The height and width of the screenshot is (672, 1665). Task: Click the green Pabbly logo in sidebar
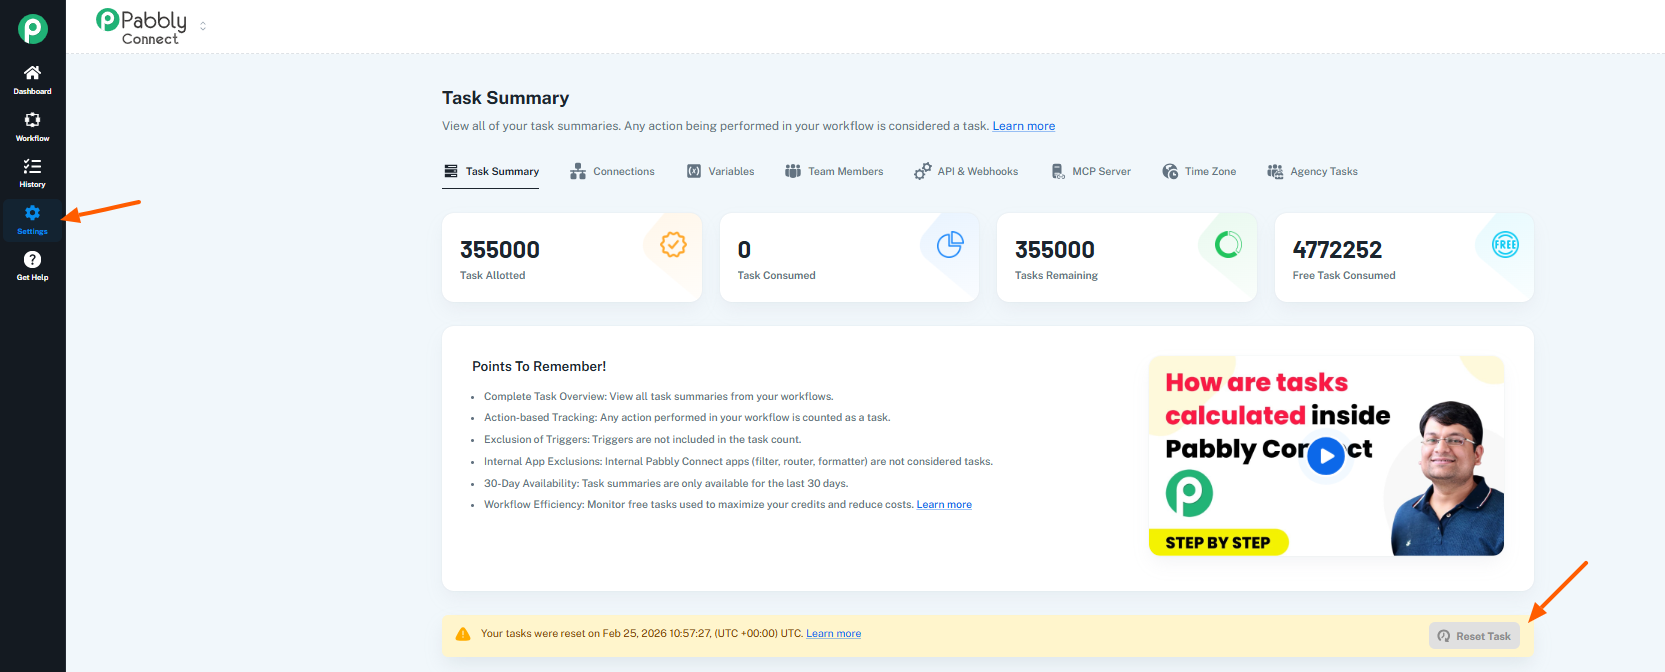[x=32, y=29]
